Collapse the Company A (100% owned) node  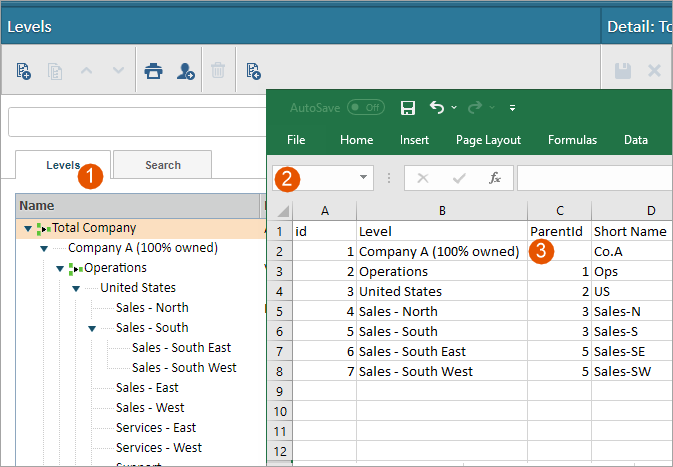pyautogui.click(x=44, y=249)
